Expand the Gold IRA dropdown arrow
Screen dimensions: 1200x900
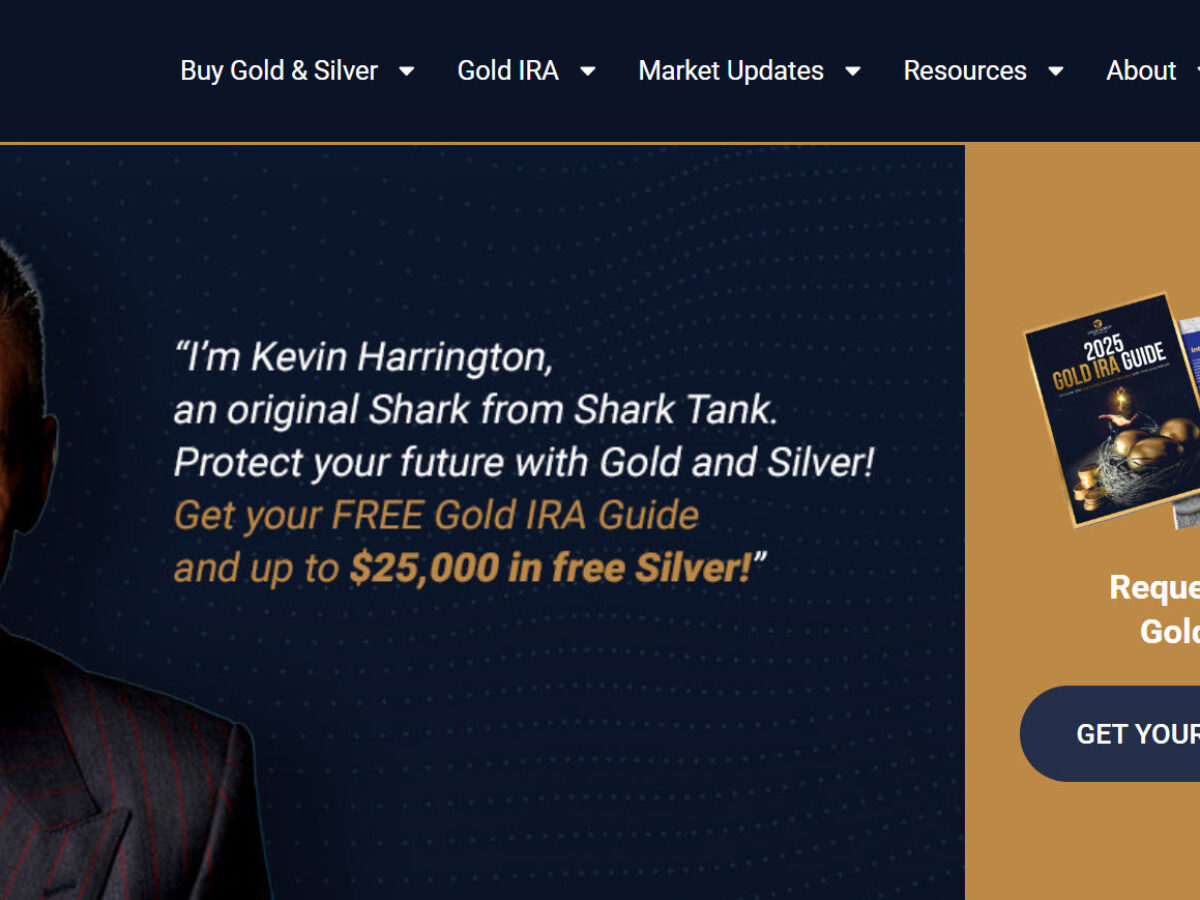[588, 71]
